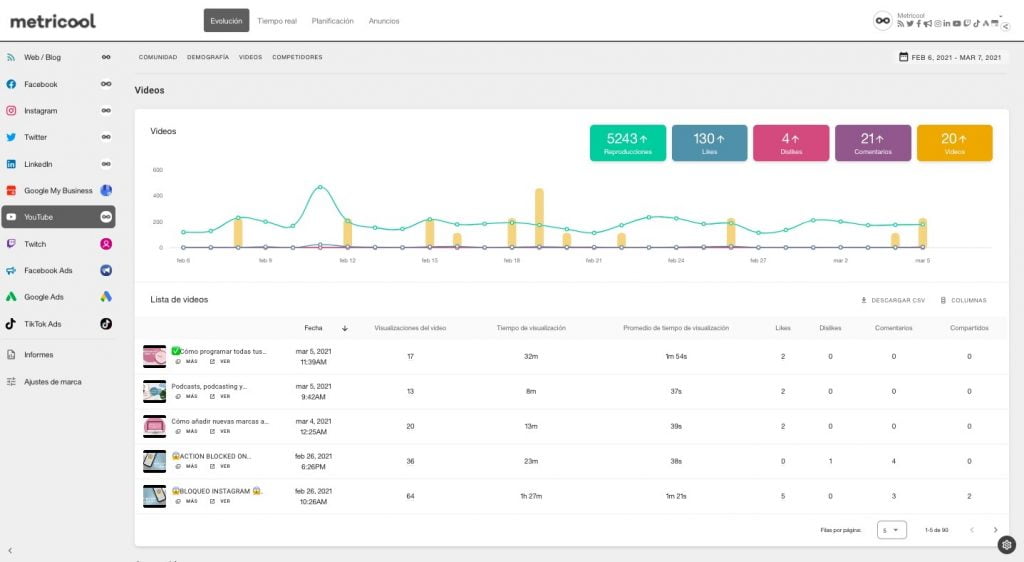Switch to the Evolución tab
Image resolution: width=1024 pixels, height=562 pixels.
coord(226,21)
